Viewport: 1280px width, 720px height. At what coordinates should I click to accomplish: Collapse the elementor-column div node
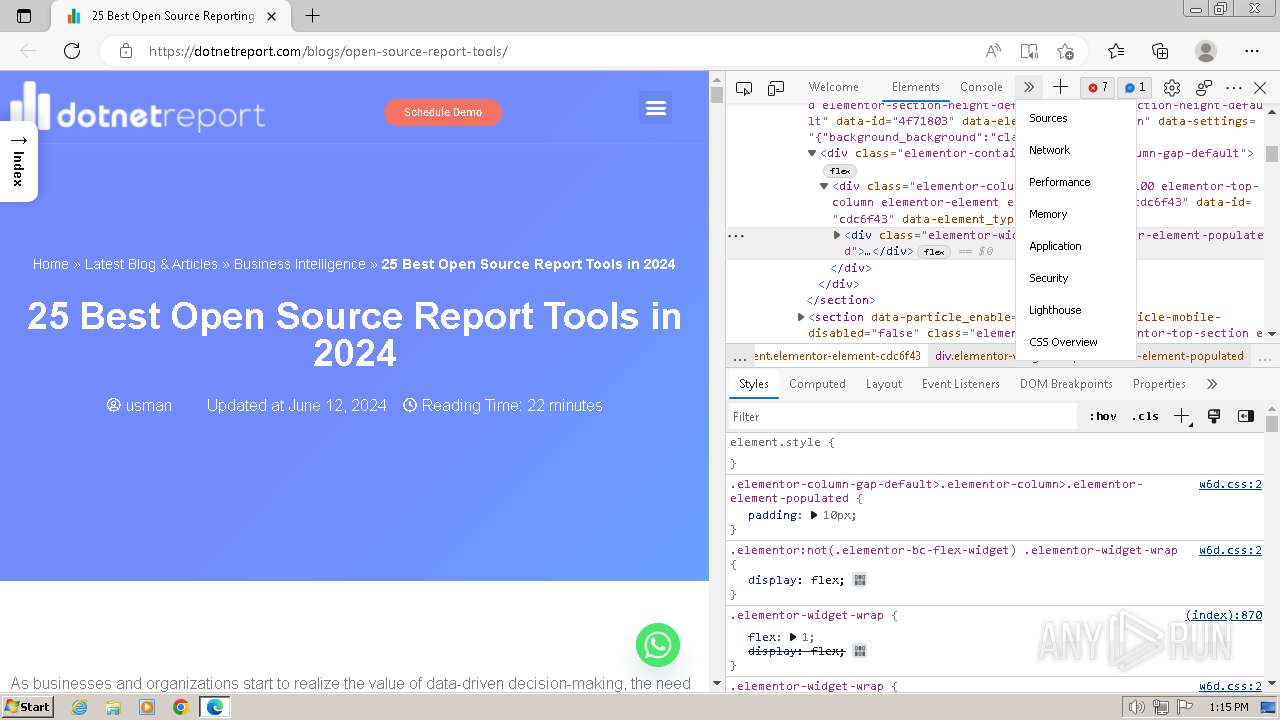(x=824, y=186)
